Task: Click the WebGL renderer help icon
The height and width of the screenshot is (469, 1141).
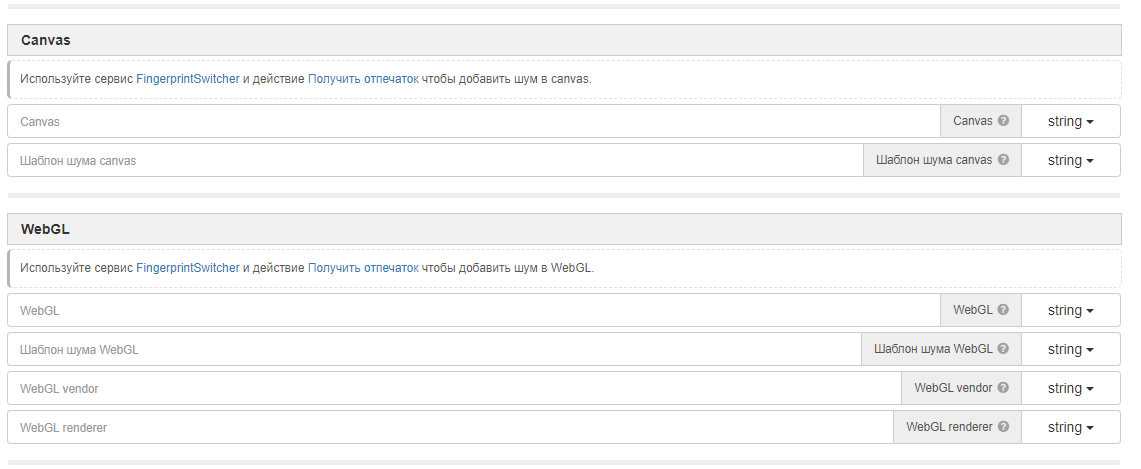Action: coord(1003,427)
